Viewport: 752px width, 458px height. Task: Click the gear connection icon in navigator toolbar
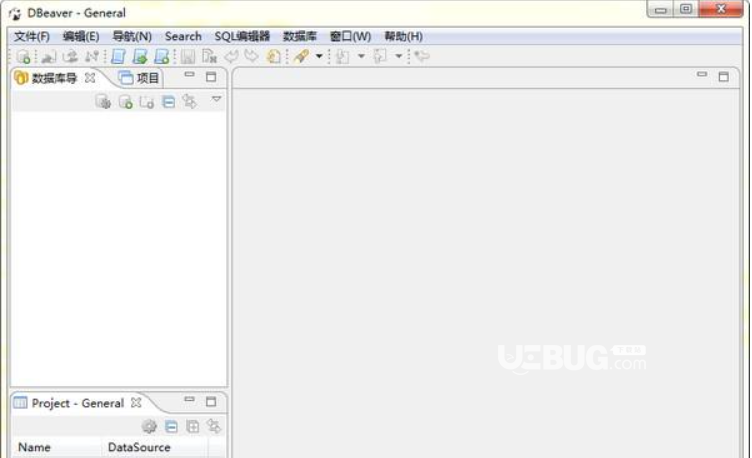coord(103,102)
